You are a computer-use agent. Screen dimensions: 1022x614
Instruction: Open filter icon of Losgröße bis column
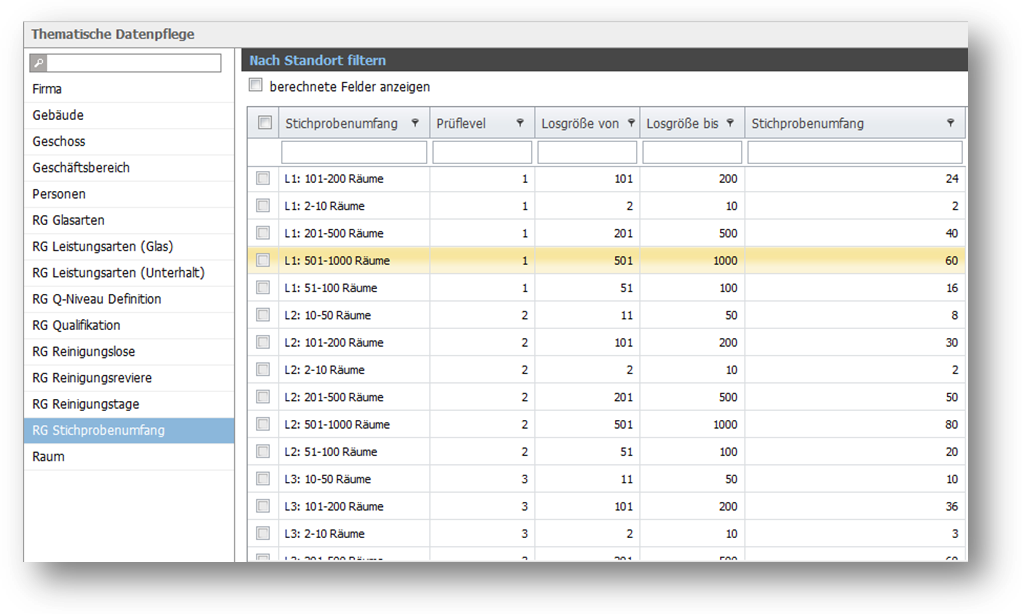pos(730,123)
